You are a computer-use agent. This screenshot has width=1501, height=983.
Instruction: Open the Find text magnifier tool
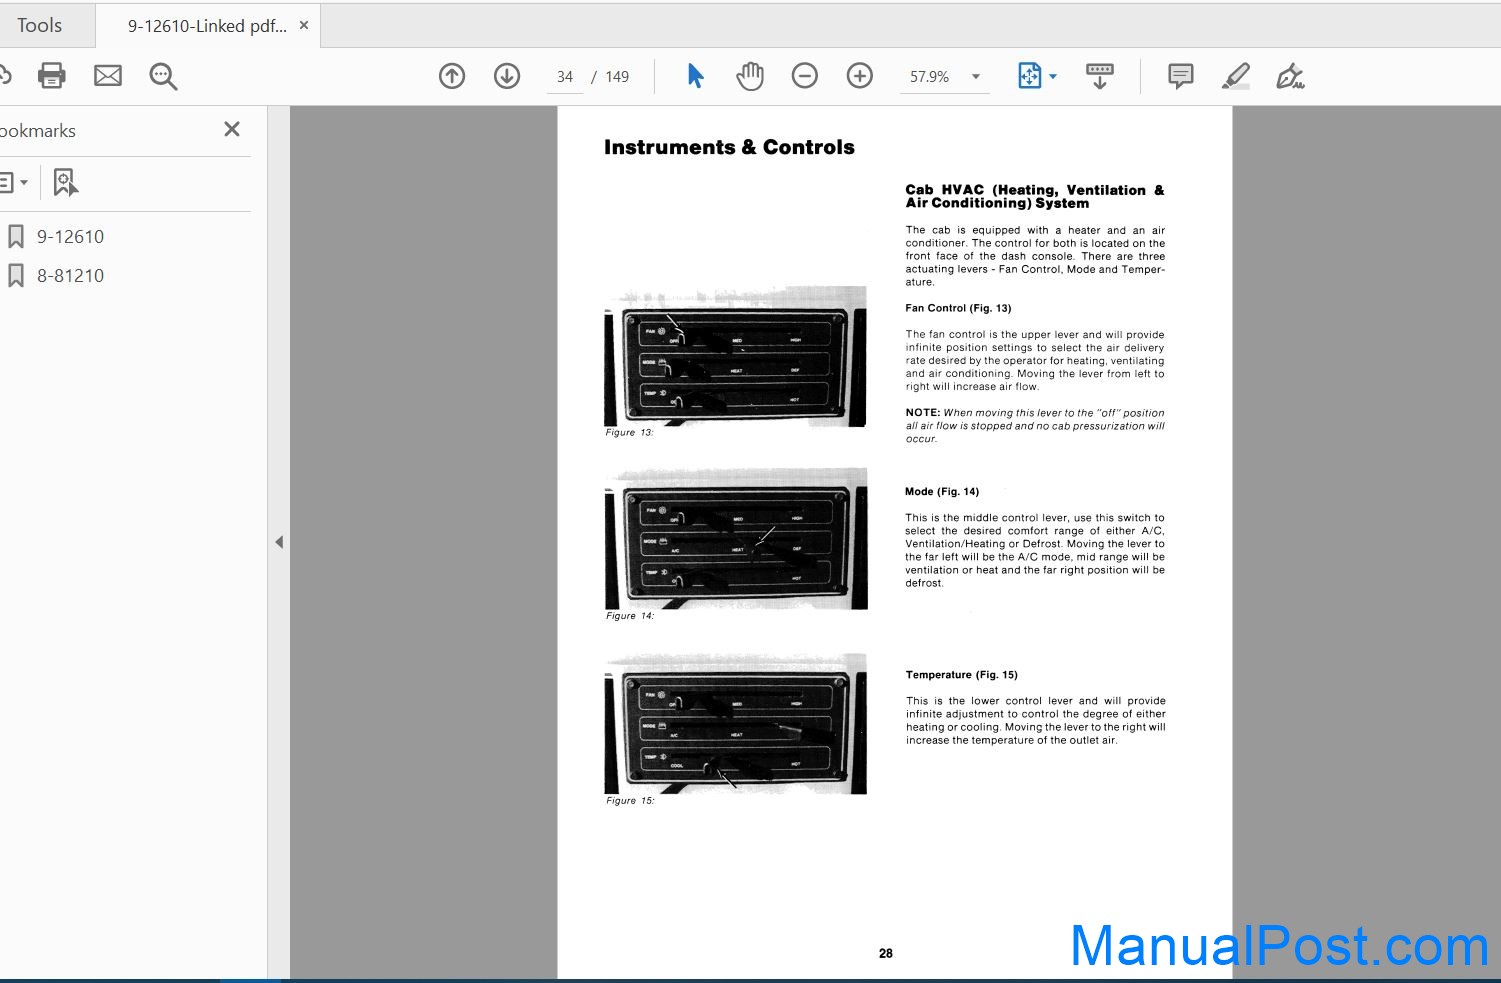click(163, 76)
